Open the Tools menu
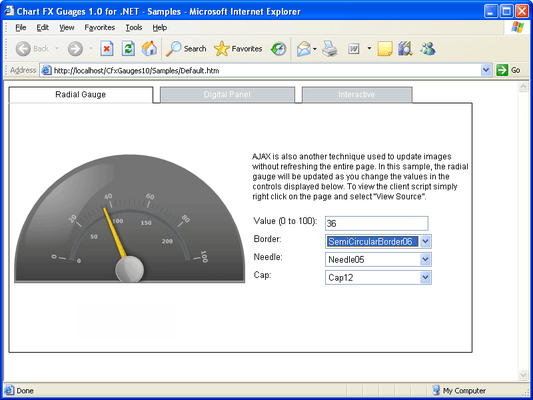Viewport: 533px width, 400px height. point(134,28)
